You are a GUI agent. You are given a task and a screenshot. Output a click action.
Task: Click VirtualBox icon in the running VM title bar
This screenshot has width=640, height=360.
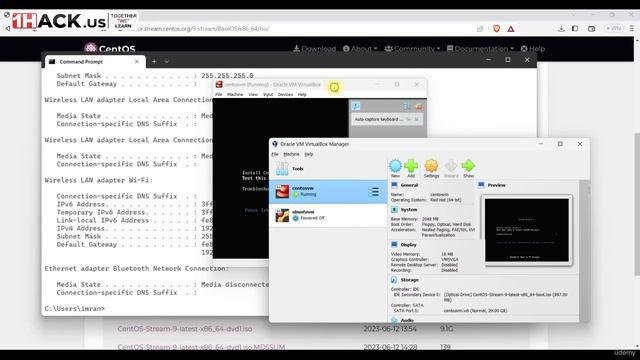tap(219, 84)
